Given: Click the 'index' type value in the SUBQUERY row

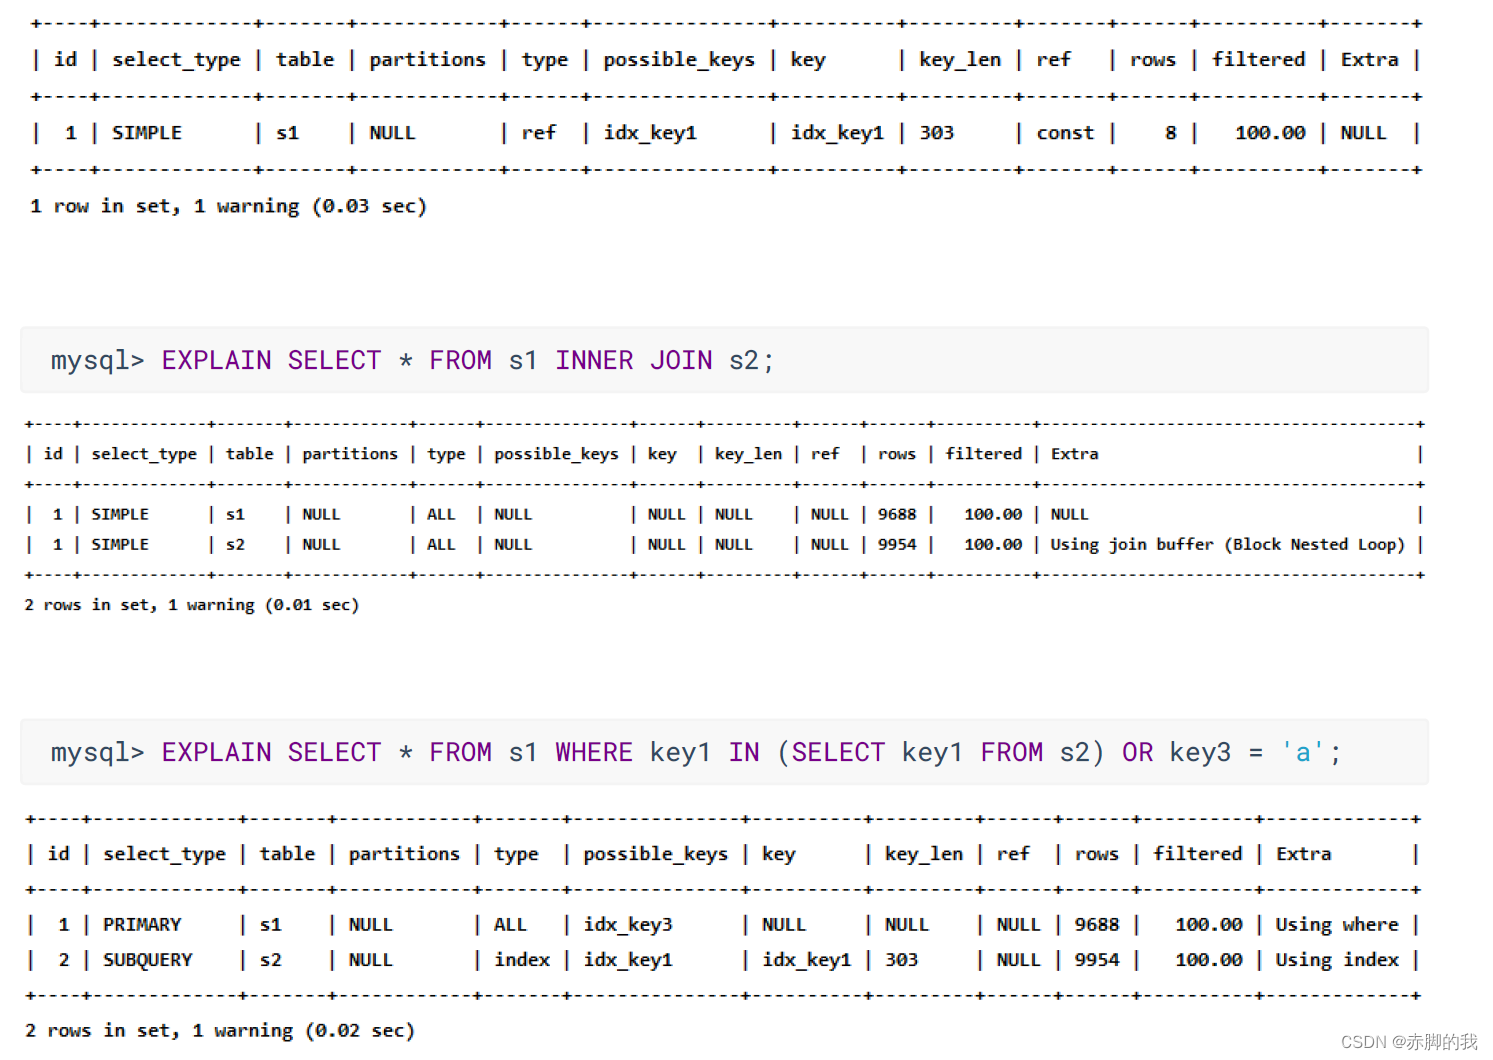Looking at the screenshot, I should coord(522,960).
